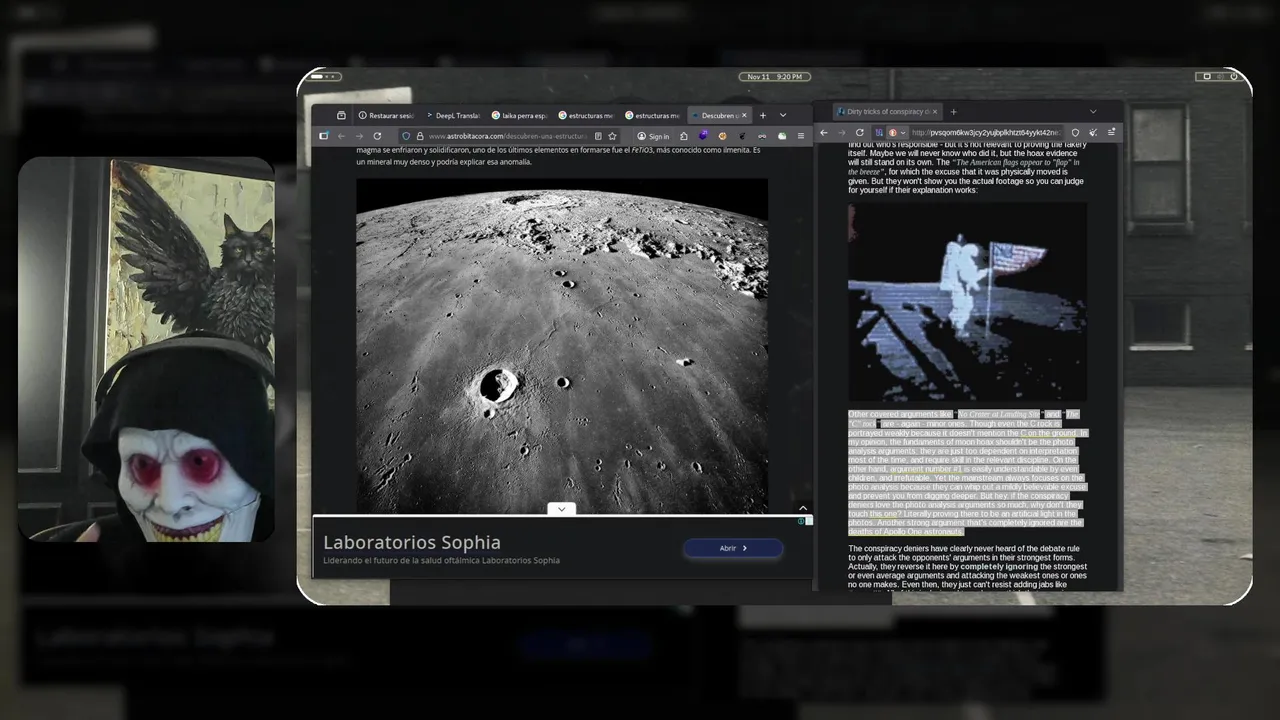Open the 'laika perra esp' Google tab
Image resolution: width=1280 pixels, height=720 pixels.
pos(519,115)
